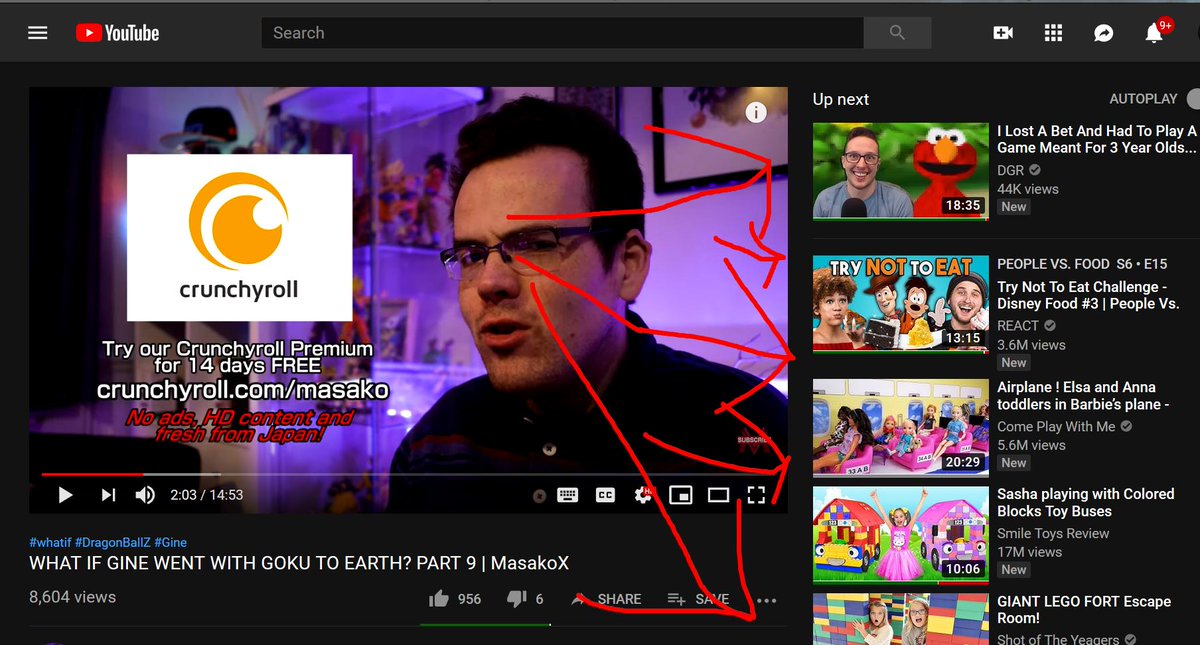Focus the Search input field
This screenshot has height=645, width=1200.
(562, 33)
